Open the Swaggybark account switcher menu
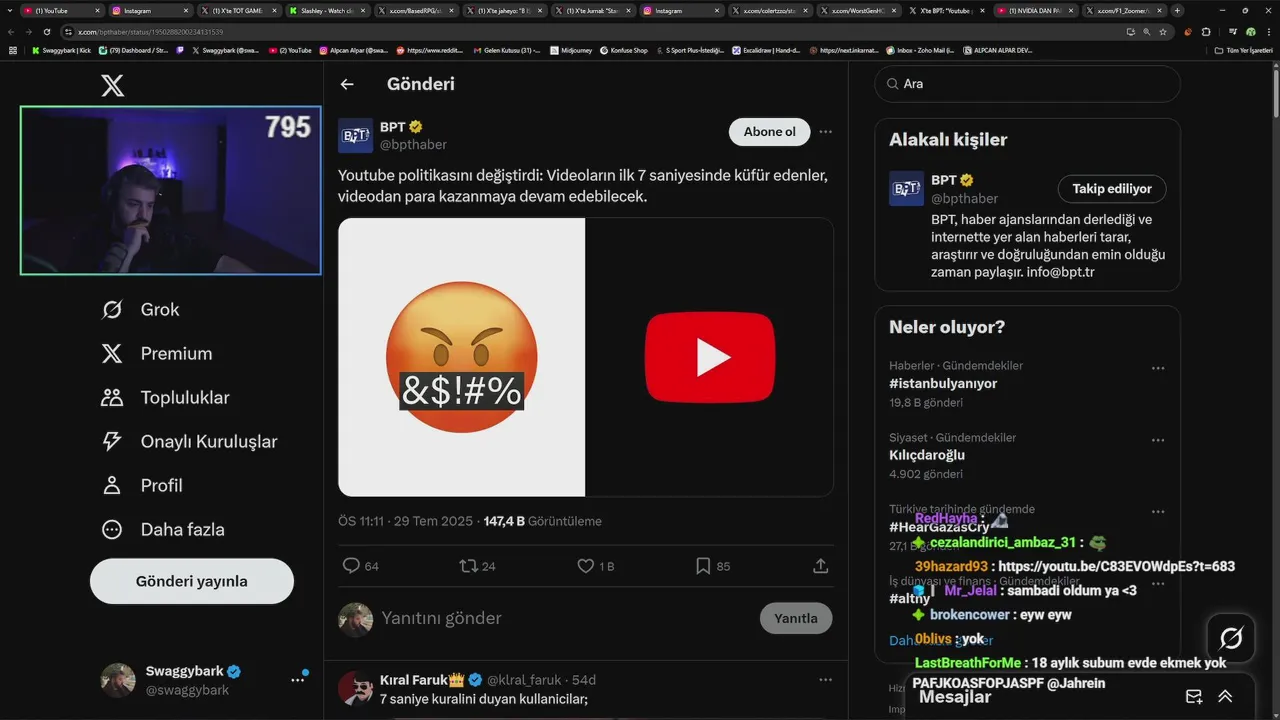This screenshot has height=720, width=1280. click(x=298, y=679)
